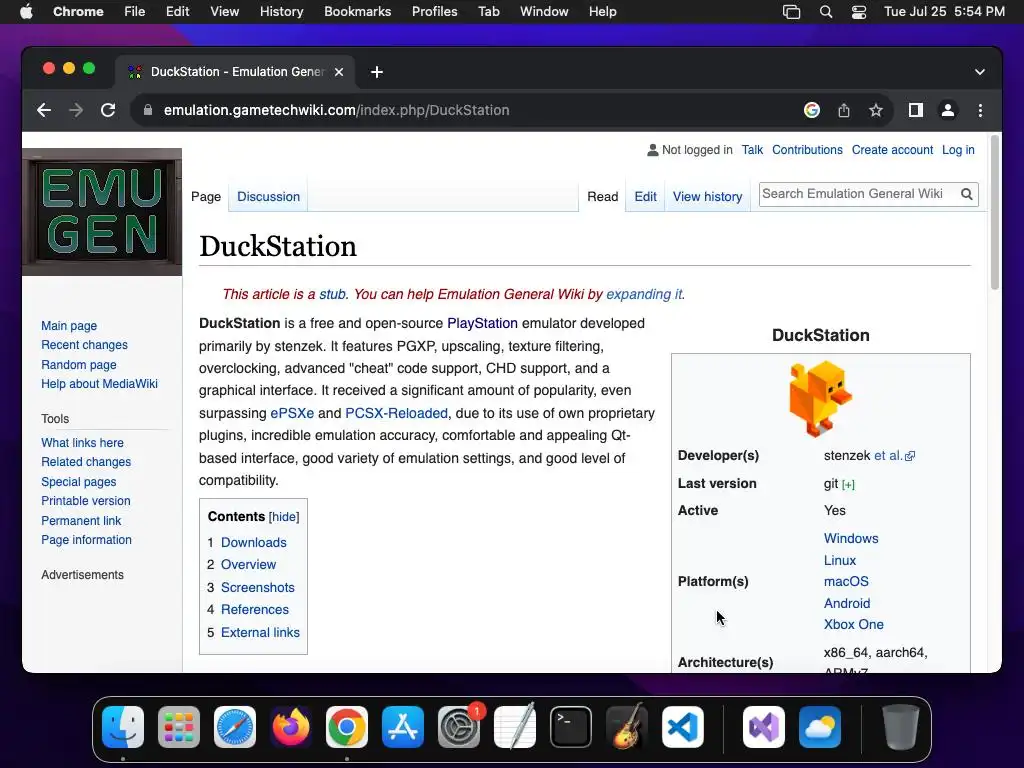This screenshot has width=1024, height=768.
Task: Switch to the Discussion tab
Action: pos(268,197)
